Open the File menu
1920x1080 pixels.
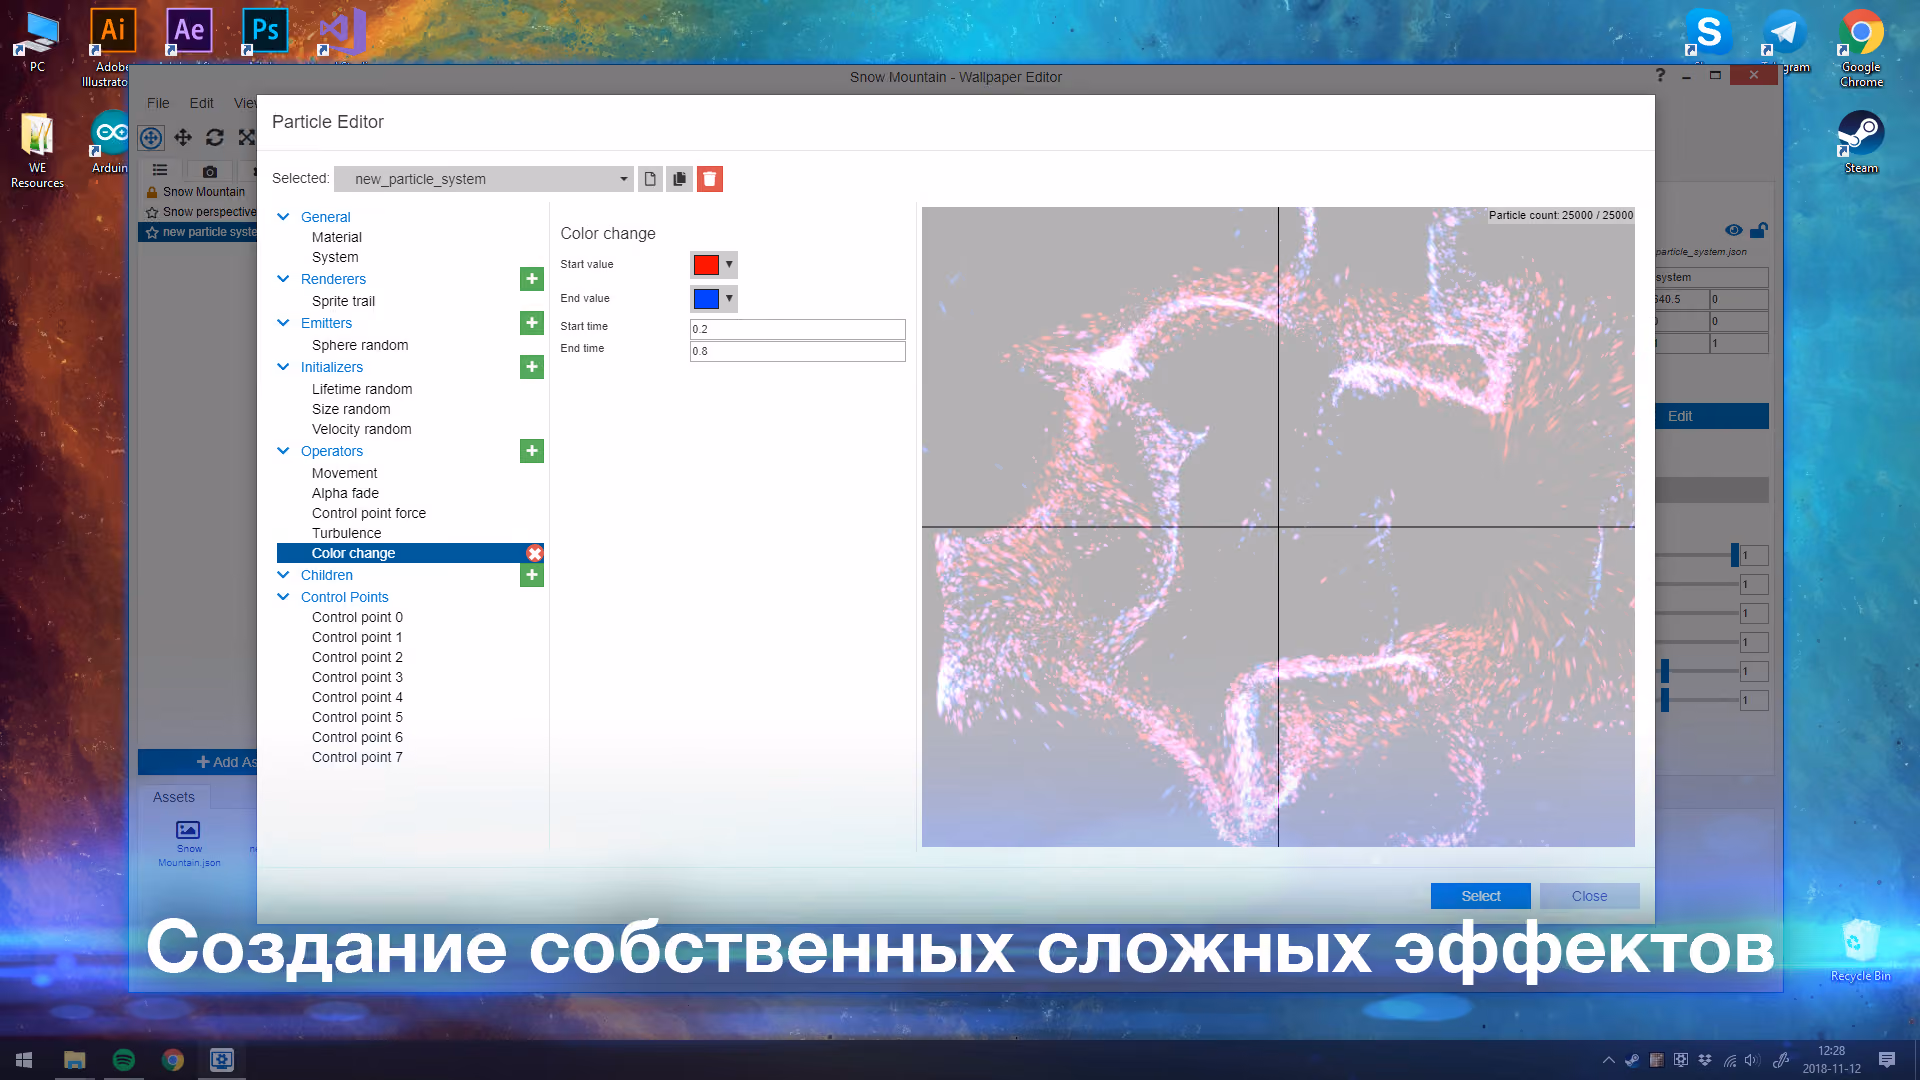pos(158,103)
